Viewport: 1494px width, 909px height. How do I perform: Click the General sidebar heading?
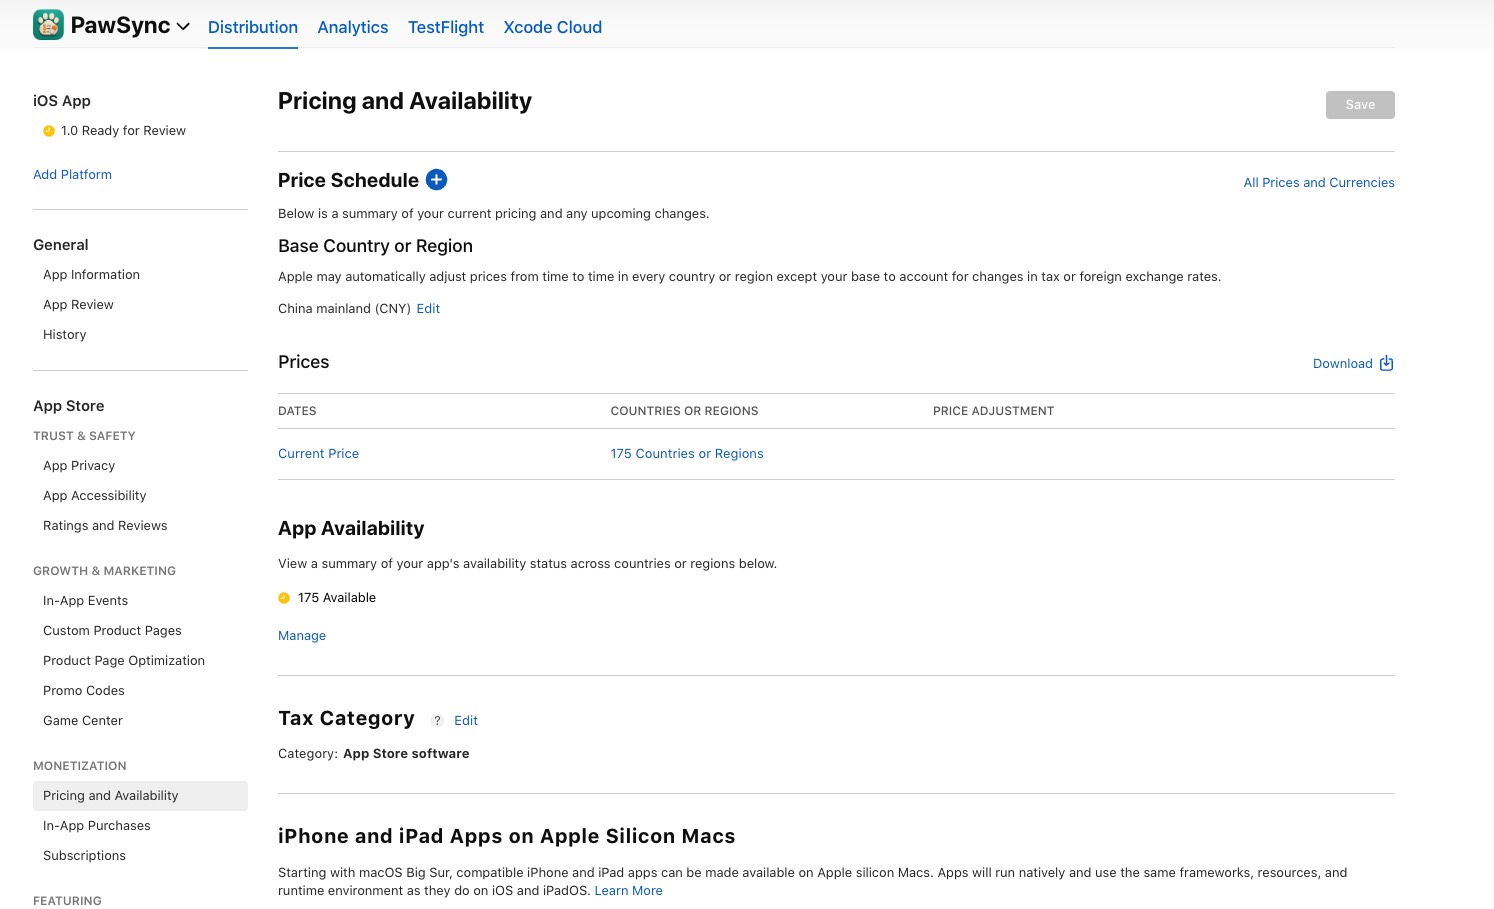tap(61, 245)
